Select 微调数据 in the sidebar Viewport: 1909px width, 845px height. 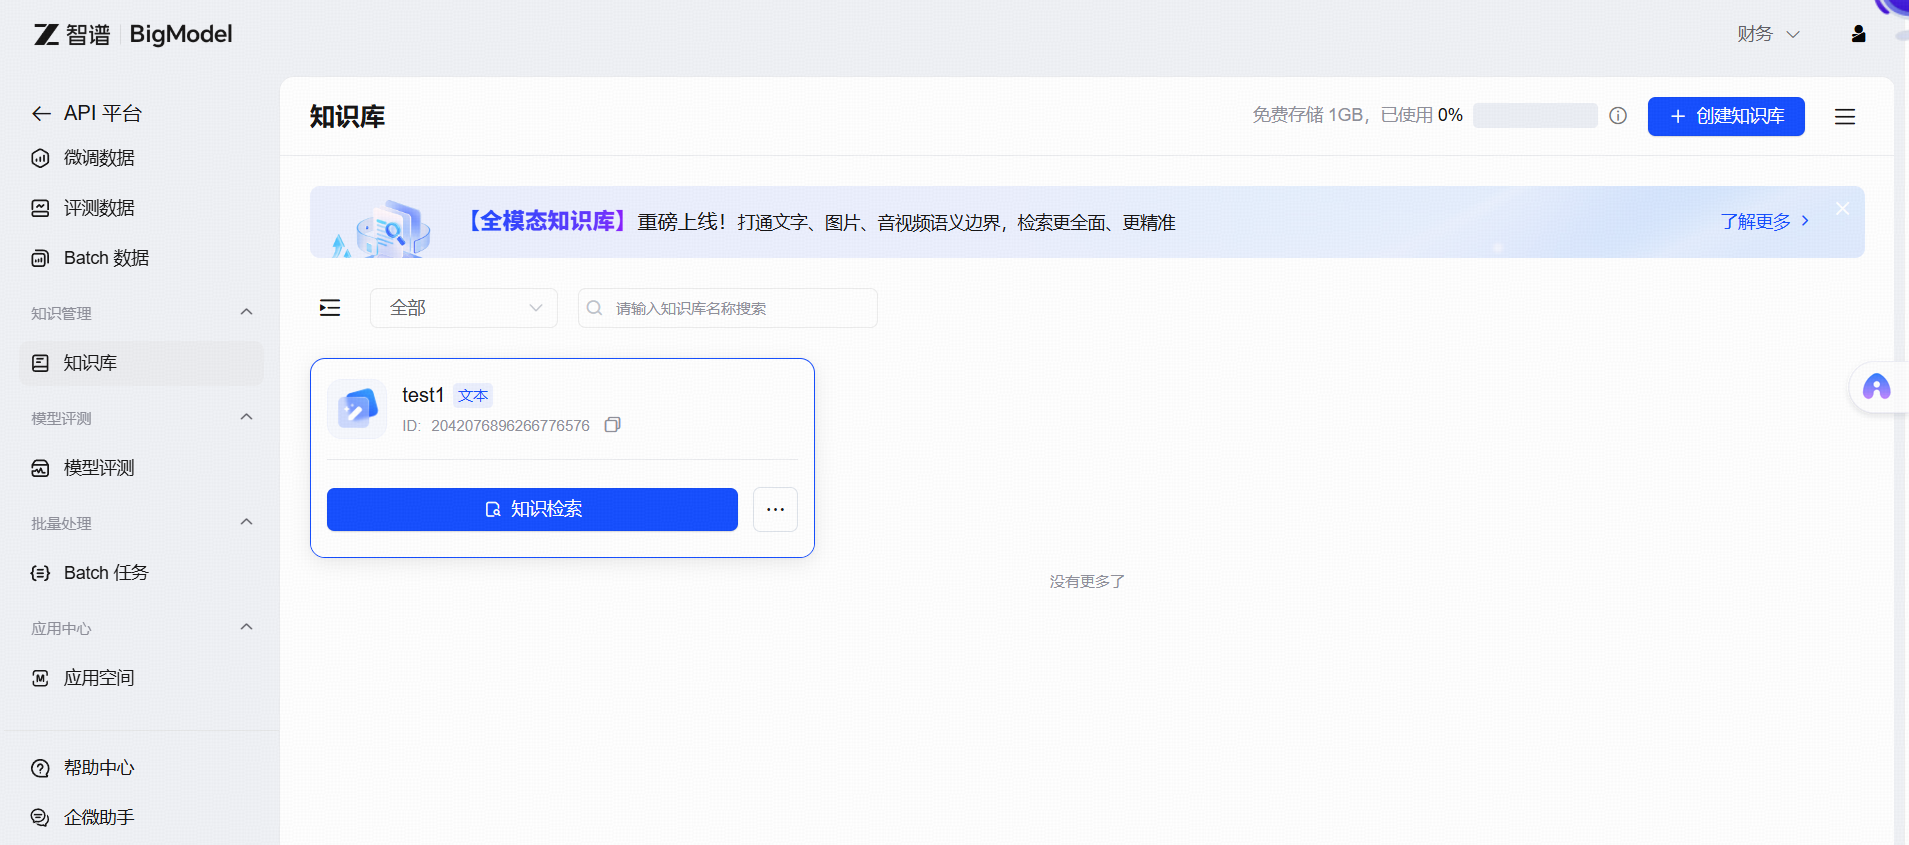tap(98, 158)
